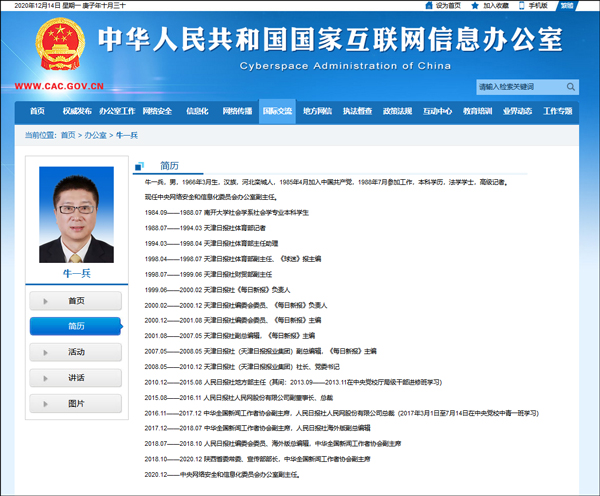The image size is (600, 496).
Task: Click the WWW.CAC.GOV.CN site address text
Action: tap(59, 86)
